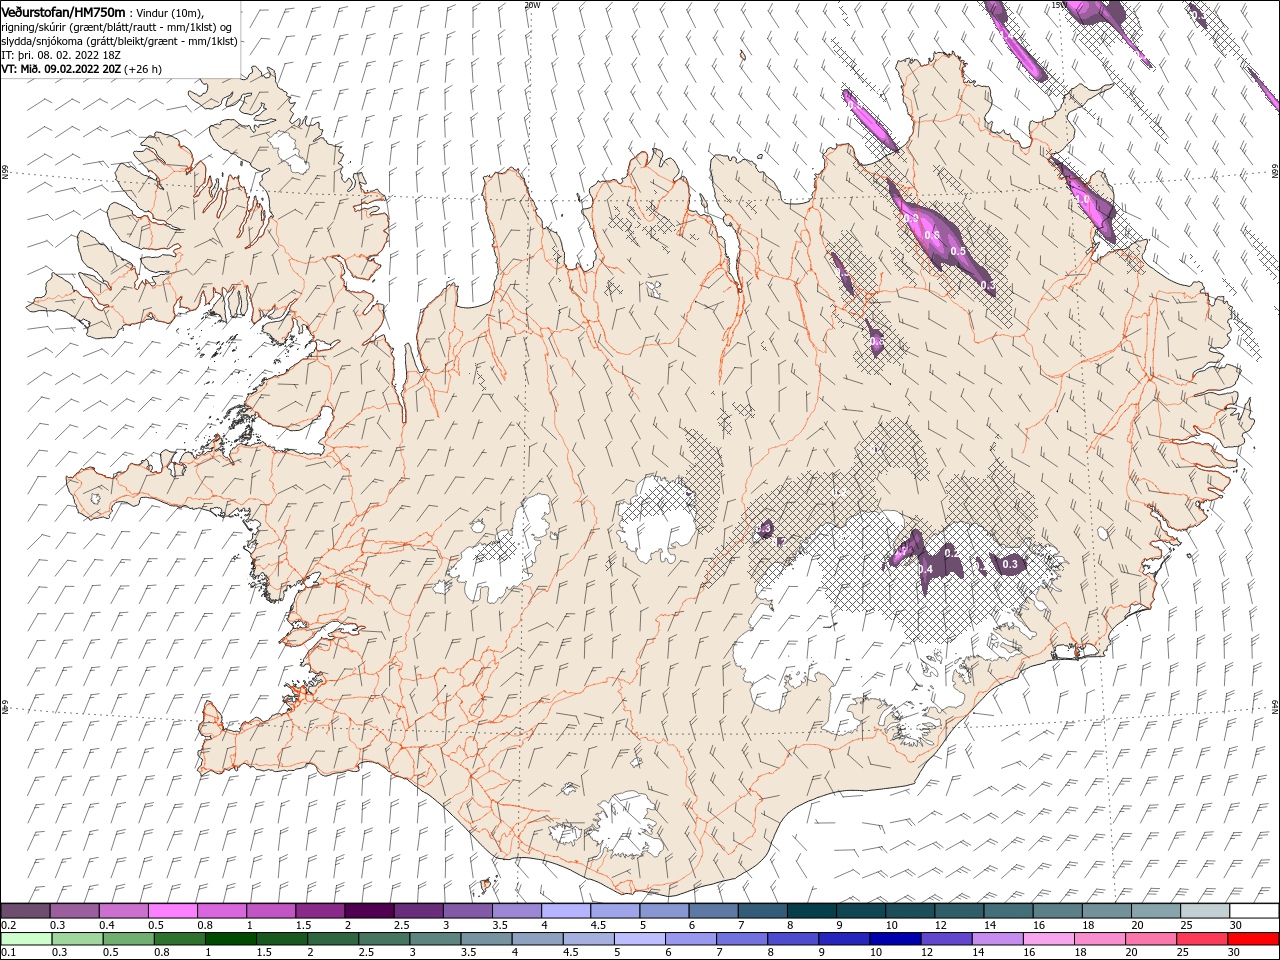Click the 'slydda/snjókoma' legend description line

(x=119, y=41)
